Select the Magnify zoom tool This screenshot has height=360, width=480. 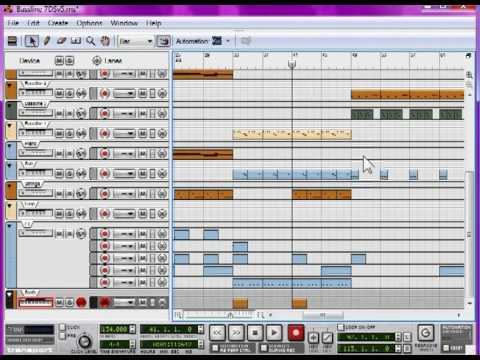point(90,41)
